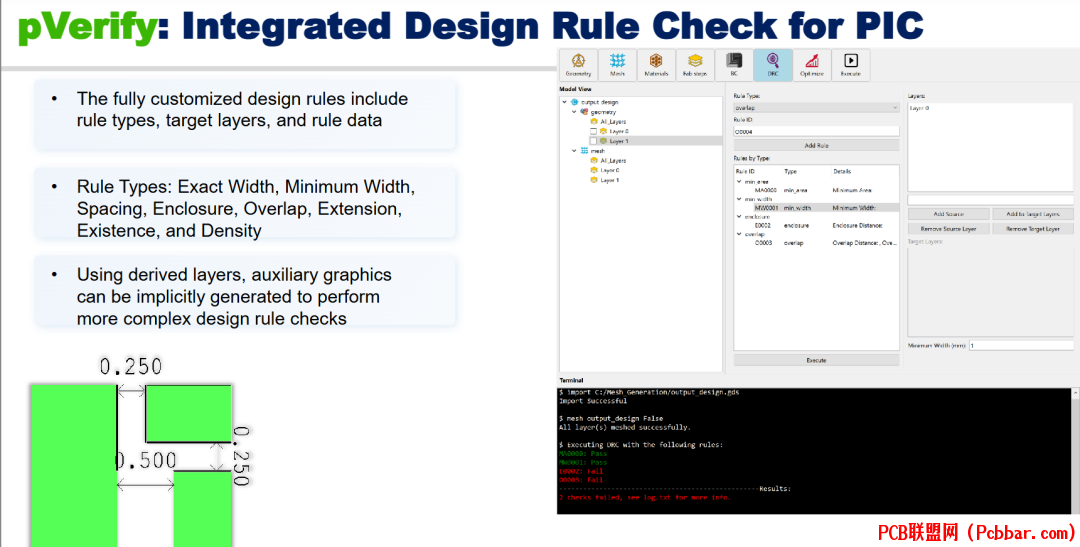This screenshot has height=547, width=1080.
Task: Select Layer 0 under mesh
Action: [x=610, y=170]
